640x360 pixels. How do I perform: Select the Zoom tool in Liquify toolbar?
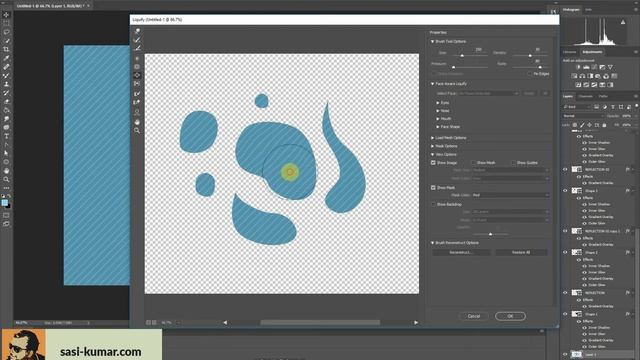[137, 131]
